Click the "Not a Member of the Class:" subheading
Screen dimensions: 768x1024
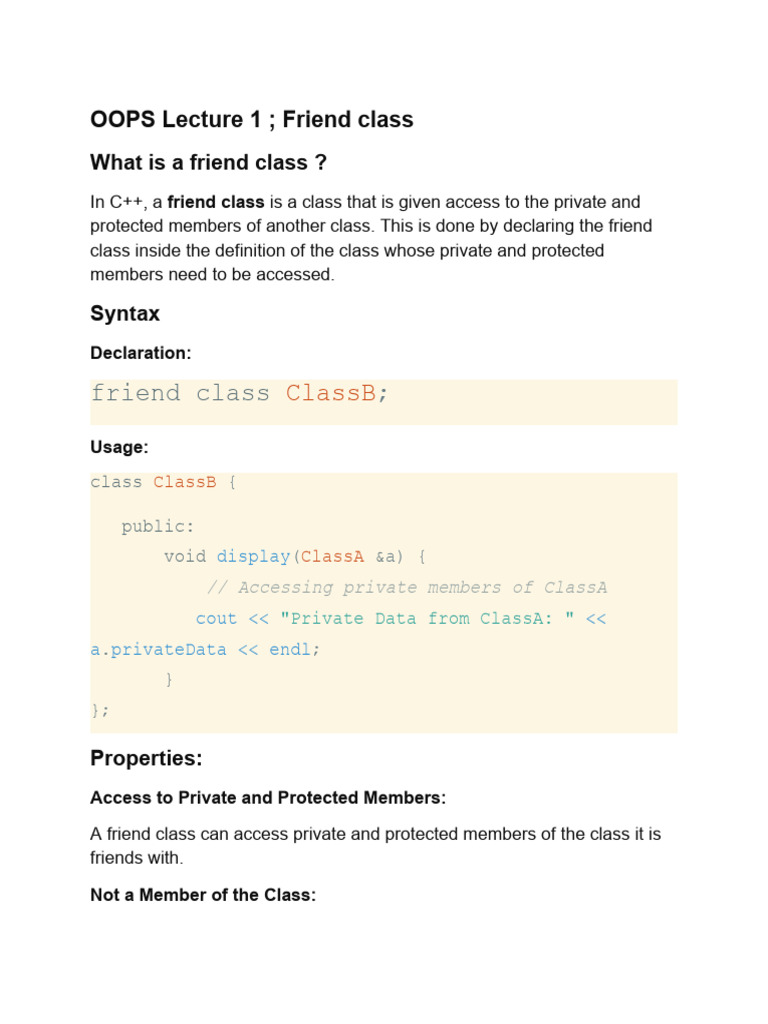(x=203, y=896)
